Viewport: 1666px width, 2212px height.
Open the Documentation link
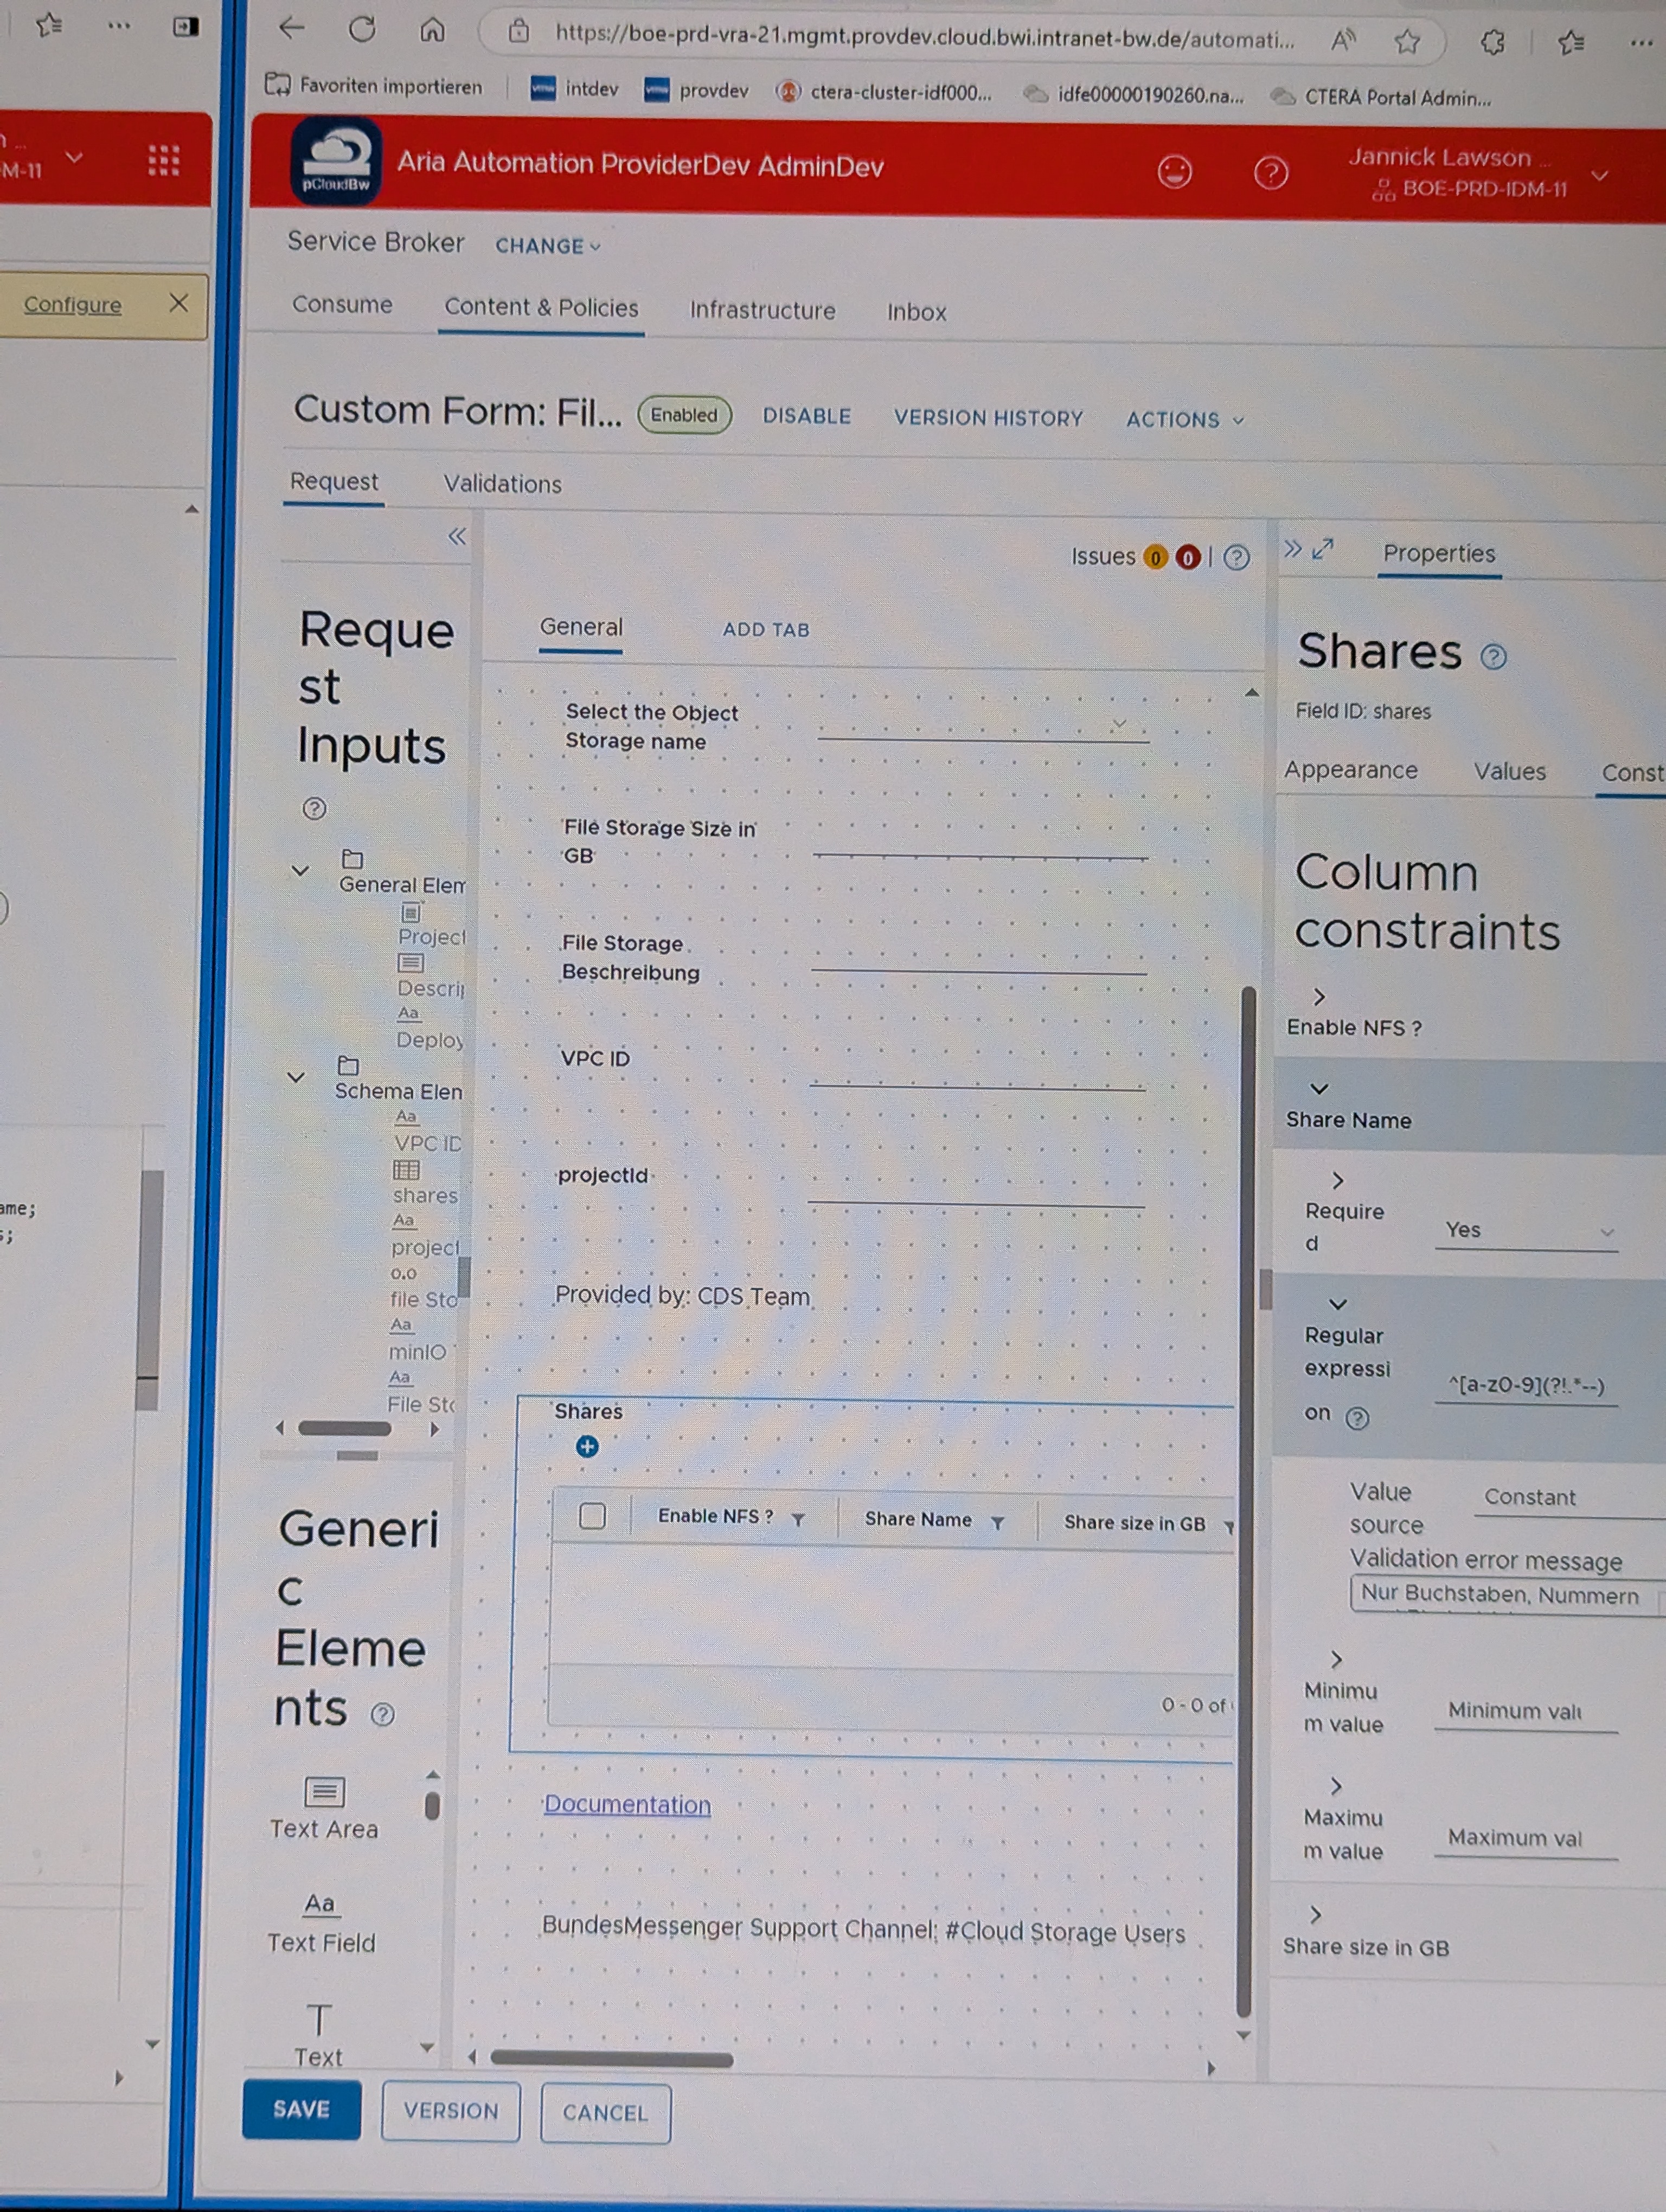coord(627,1804)
